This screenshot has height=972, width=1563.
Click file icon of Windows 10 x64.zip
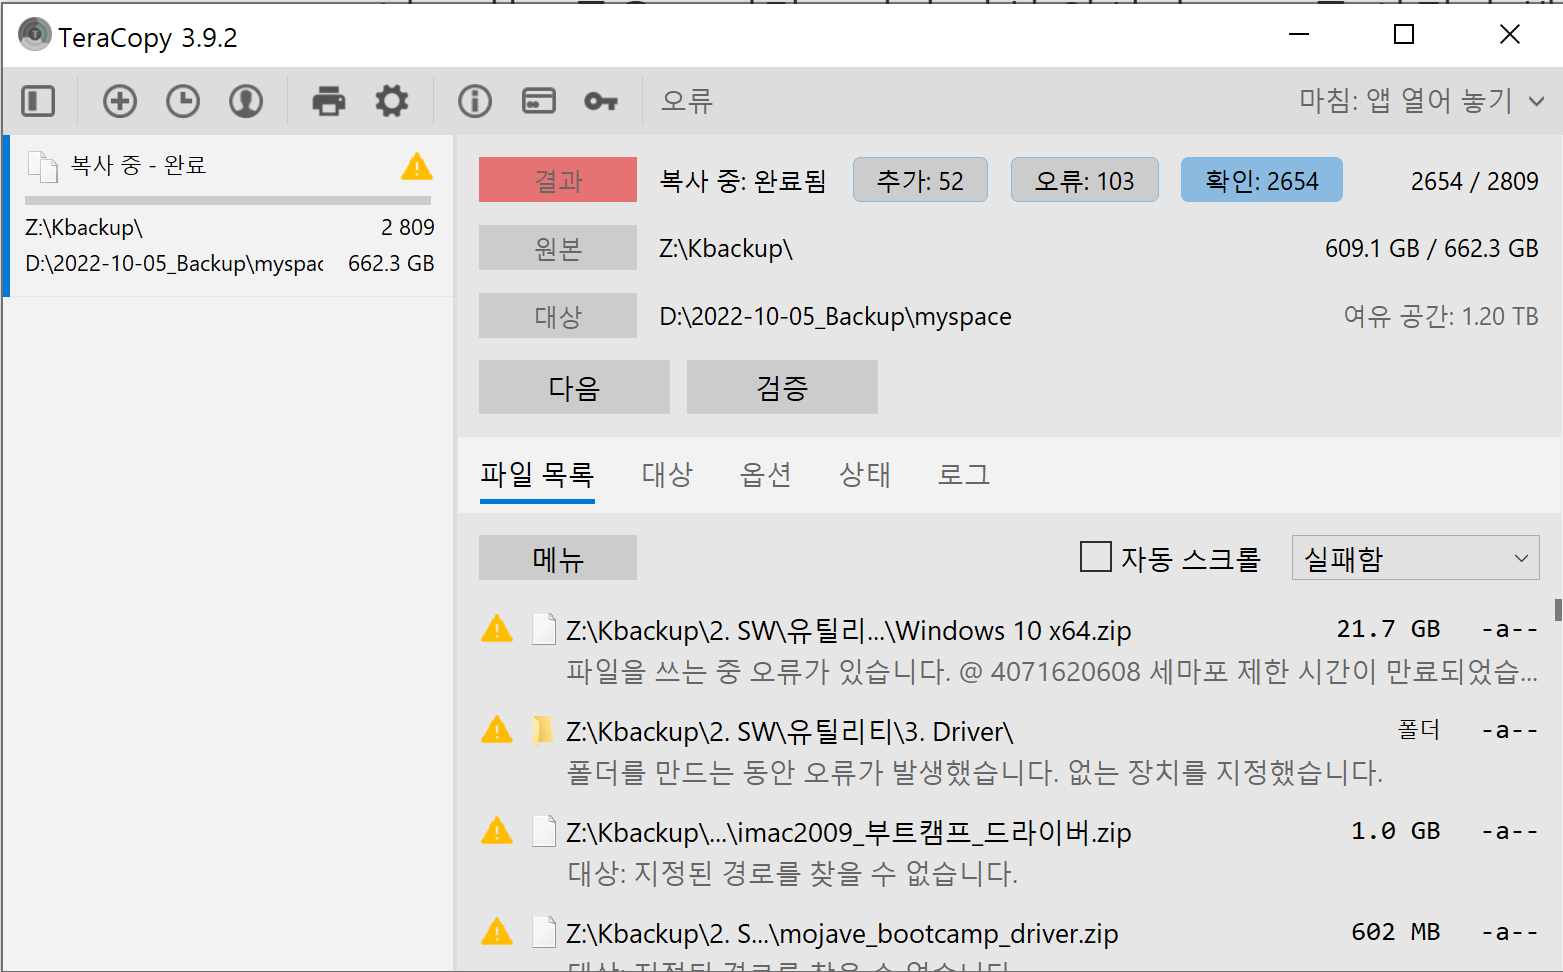544,629
